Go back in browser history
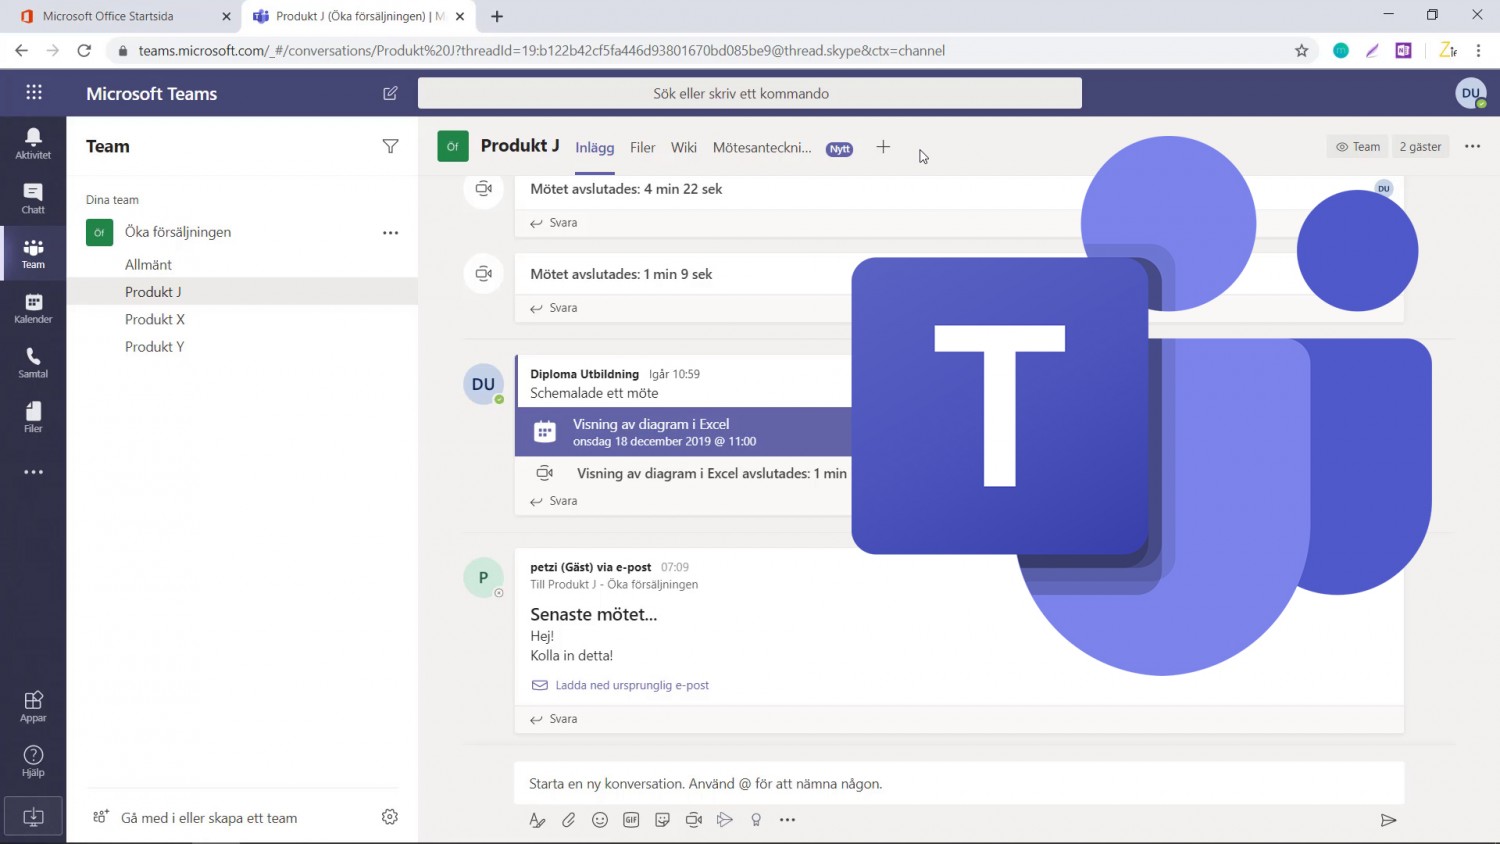The height and width of the screenshot is (844, 1500). (21, 50)
